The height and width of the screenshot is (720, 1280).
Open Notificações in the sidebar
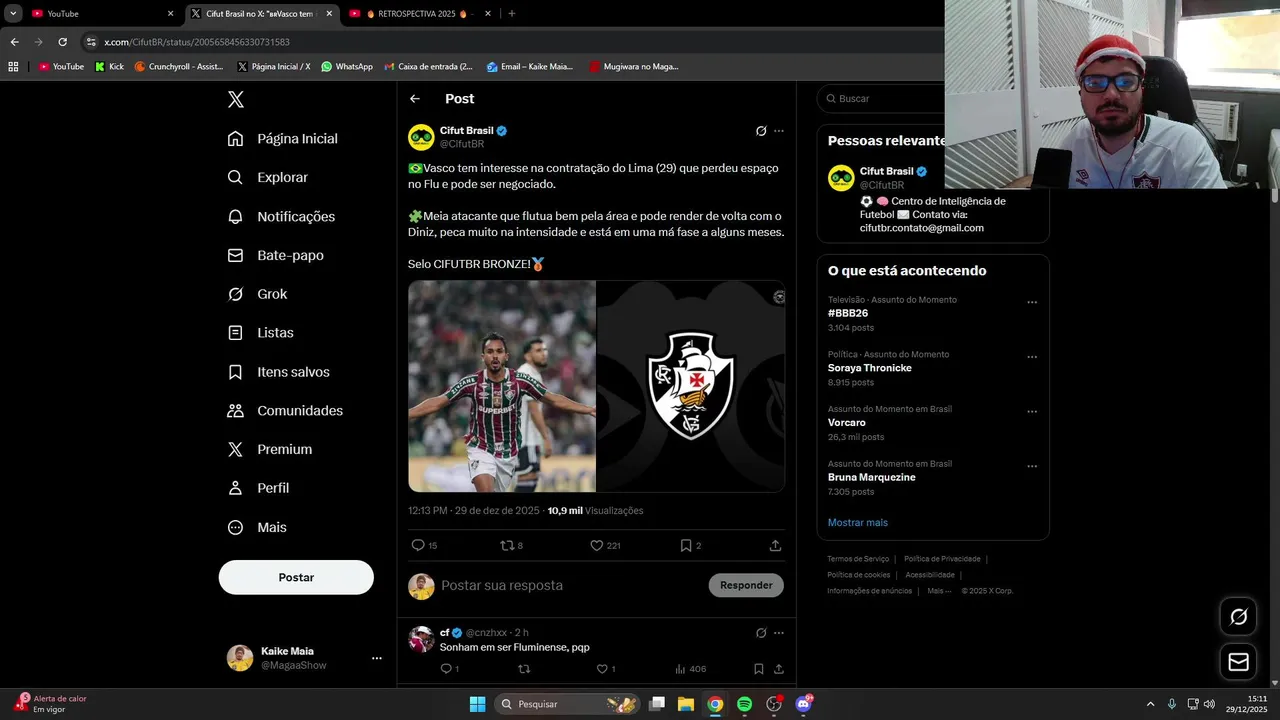point(281,216)
